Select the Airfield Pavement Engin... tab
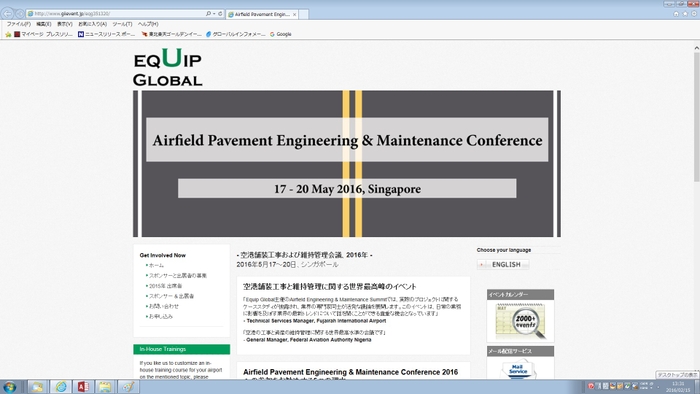This screenshot has width=700, height=394. point(262,14)
